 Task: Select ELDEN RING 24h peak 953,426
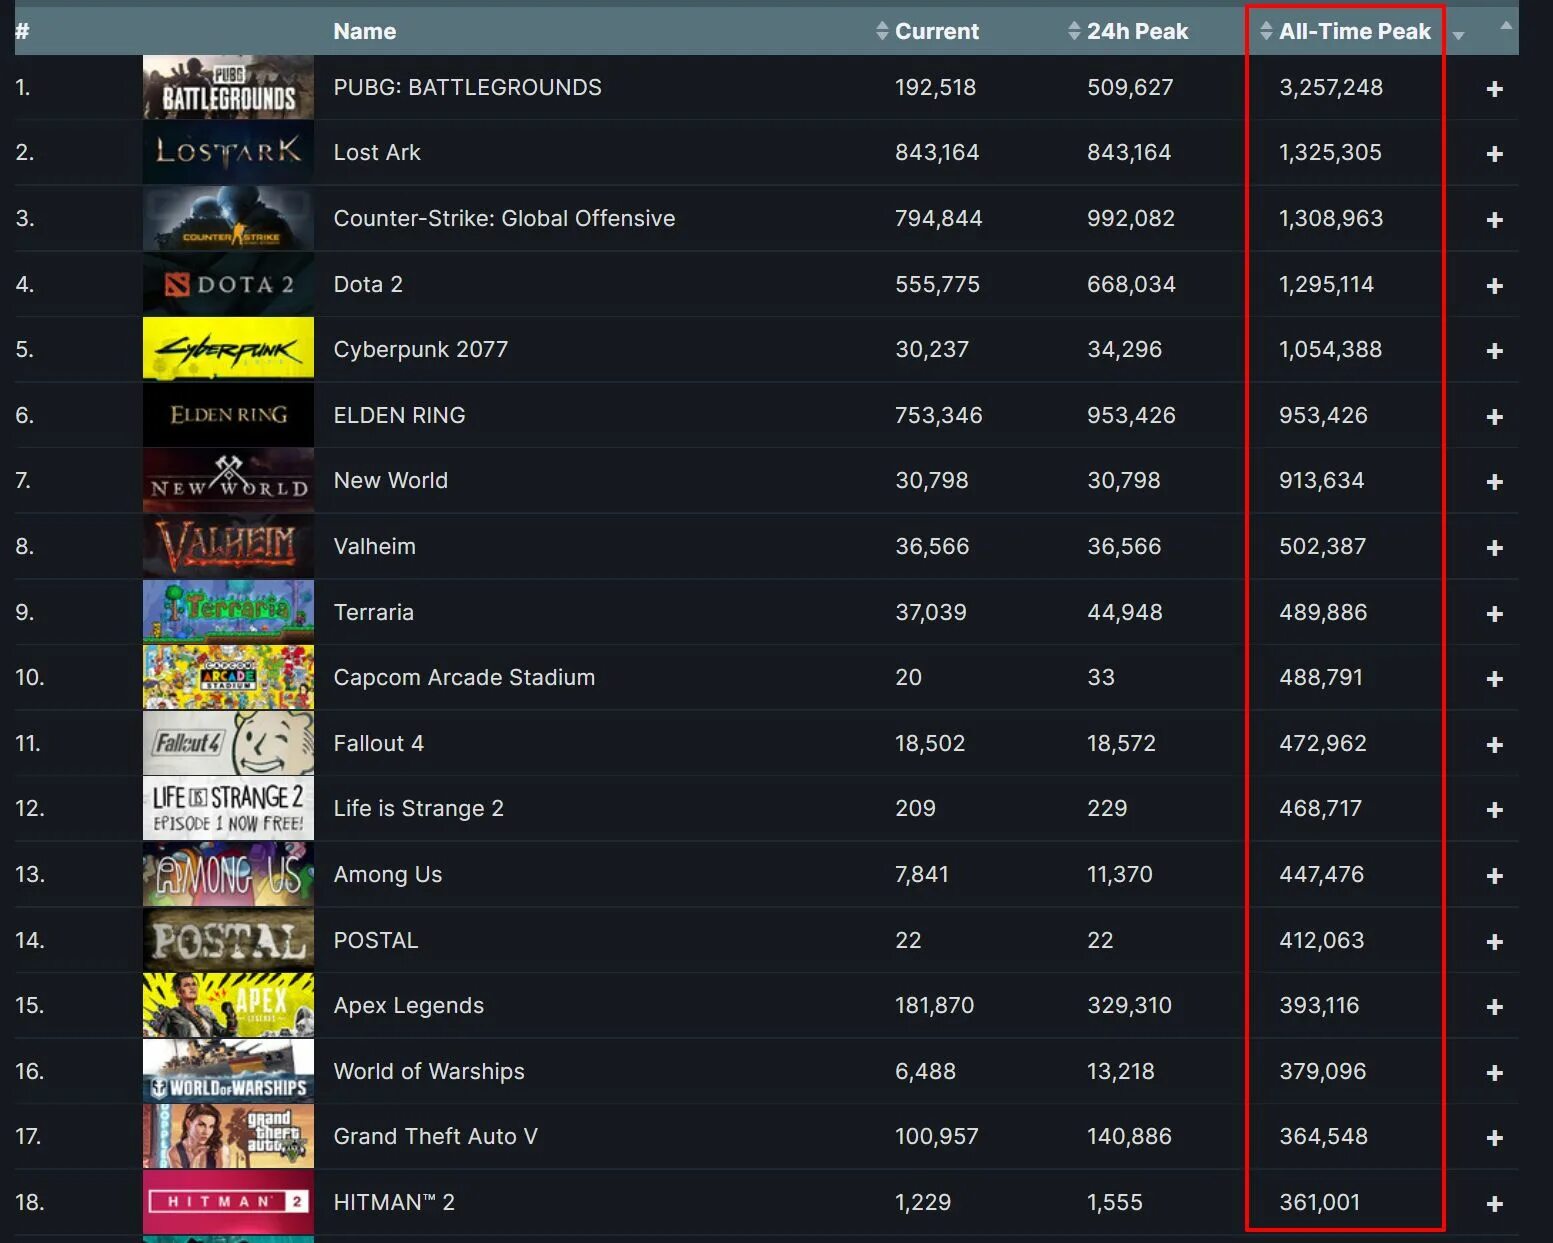[1131, 415]
